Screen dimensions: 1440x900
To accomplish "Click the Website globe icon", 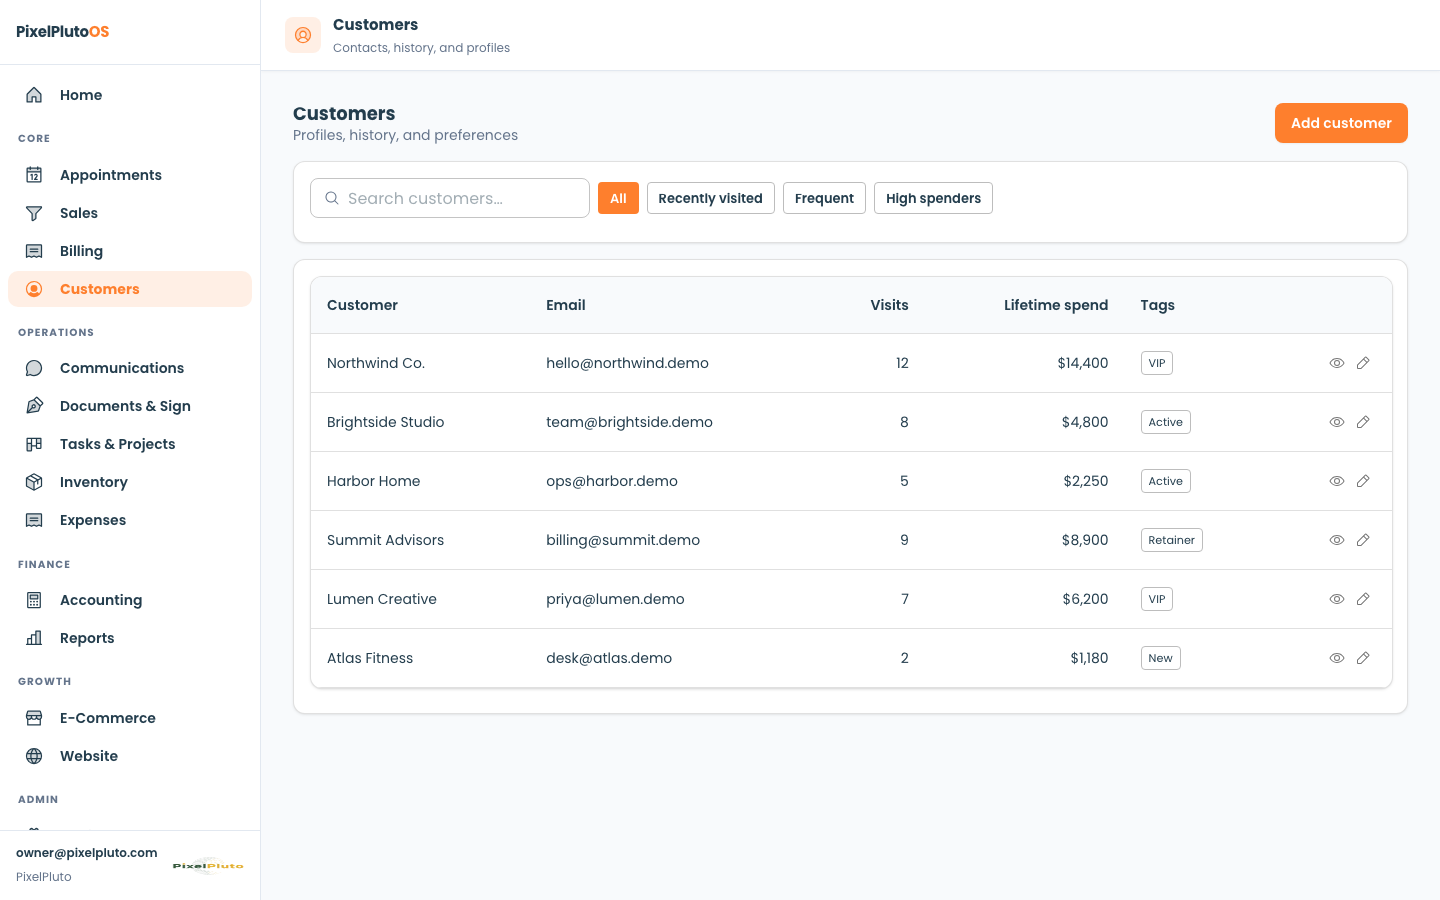I will click(x=34, y=756).
